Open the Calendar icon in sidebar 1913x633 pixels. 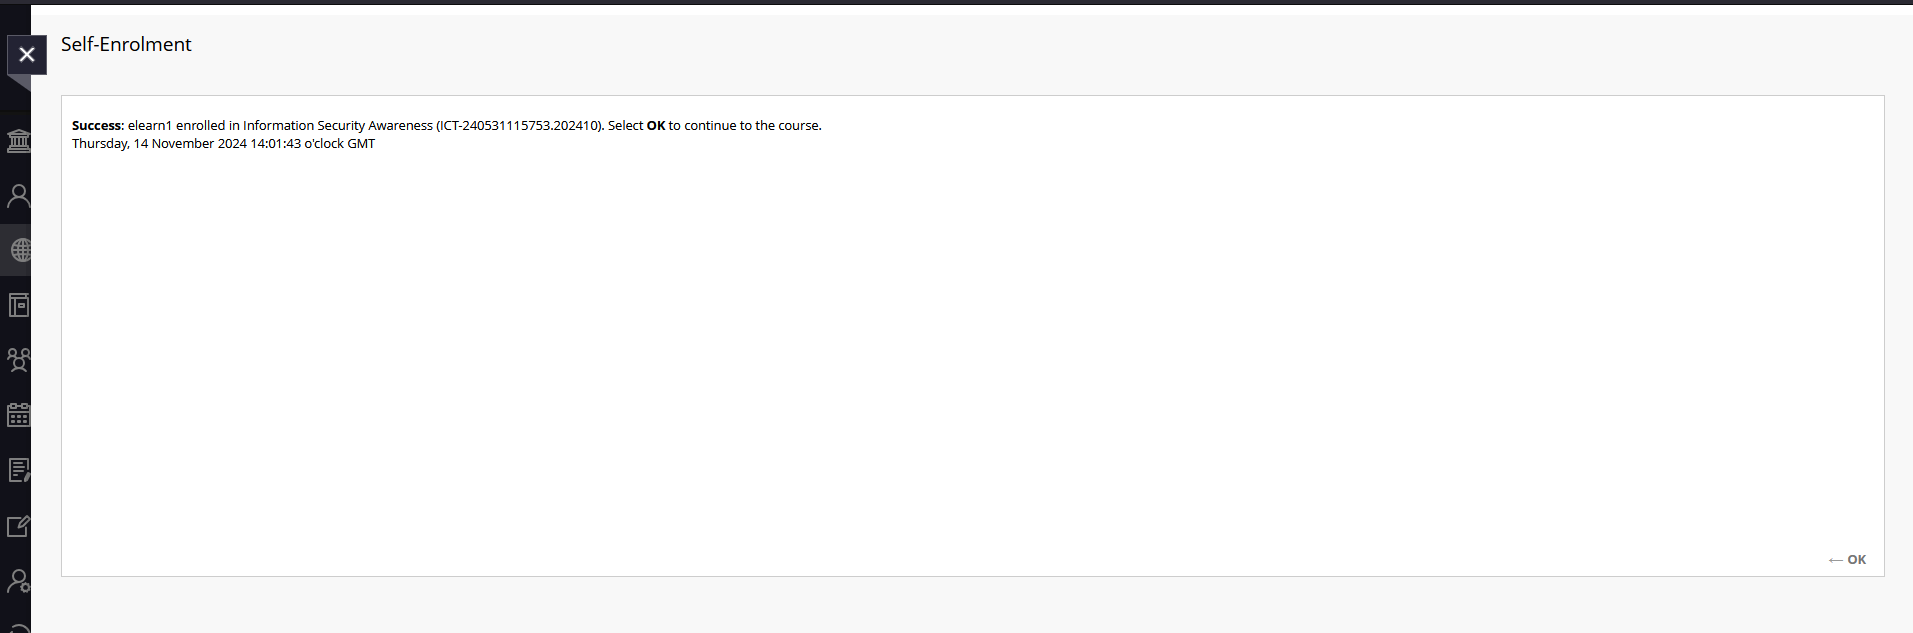pos(18,415)
